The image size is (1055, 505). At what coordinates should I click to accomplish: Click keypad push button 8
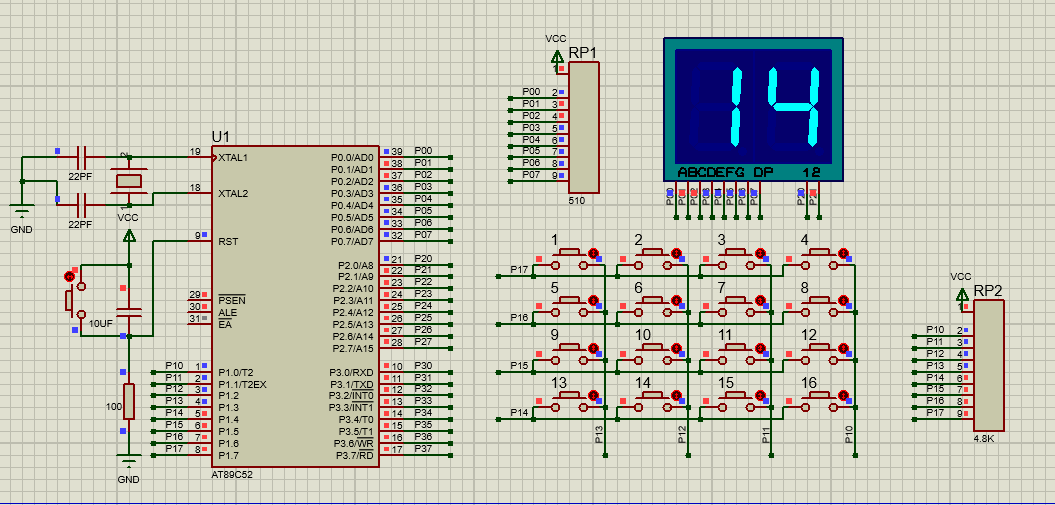click(820, 304)
